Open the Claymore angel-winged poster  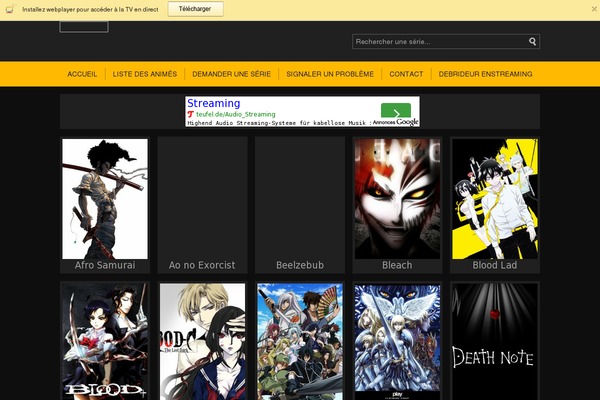397,341
